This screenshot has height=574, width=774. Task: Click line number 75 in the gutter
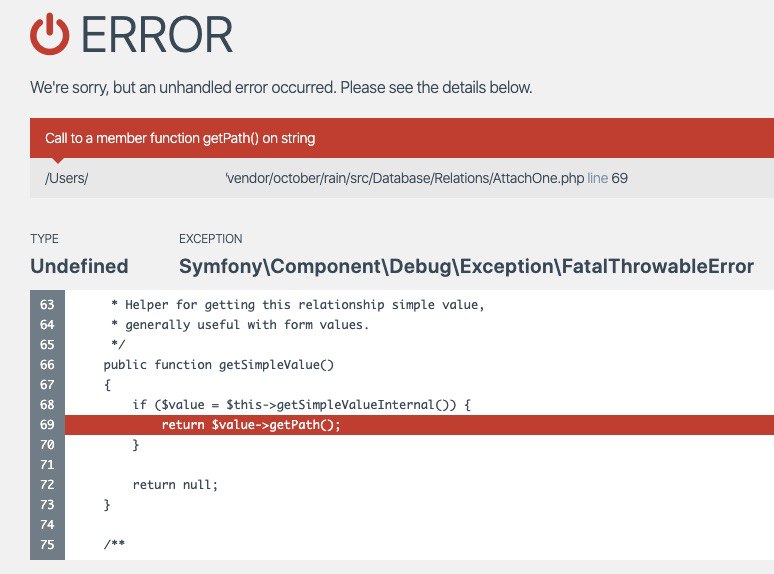tap(47, 544)
